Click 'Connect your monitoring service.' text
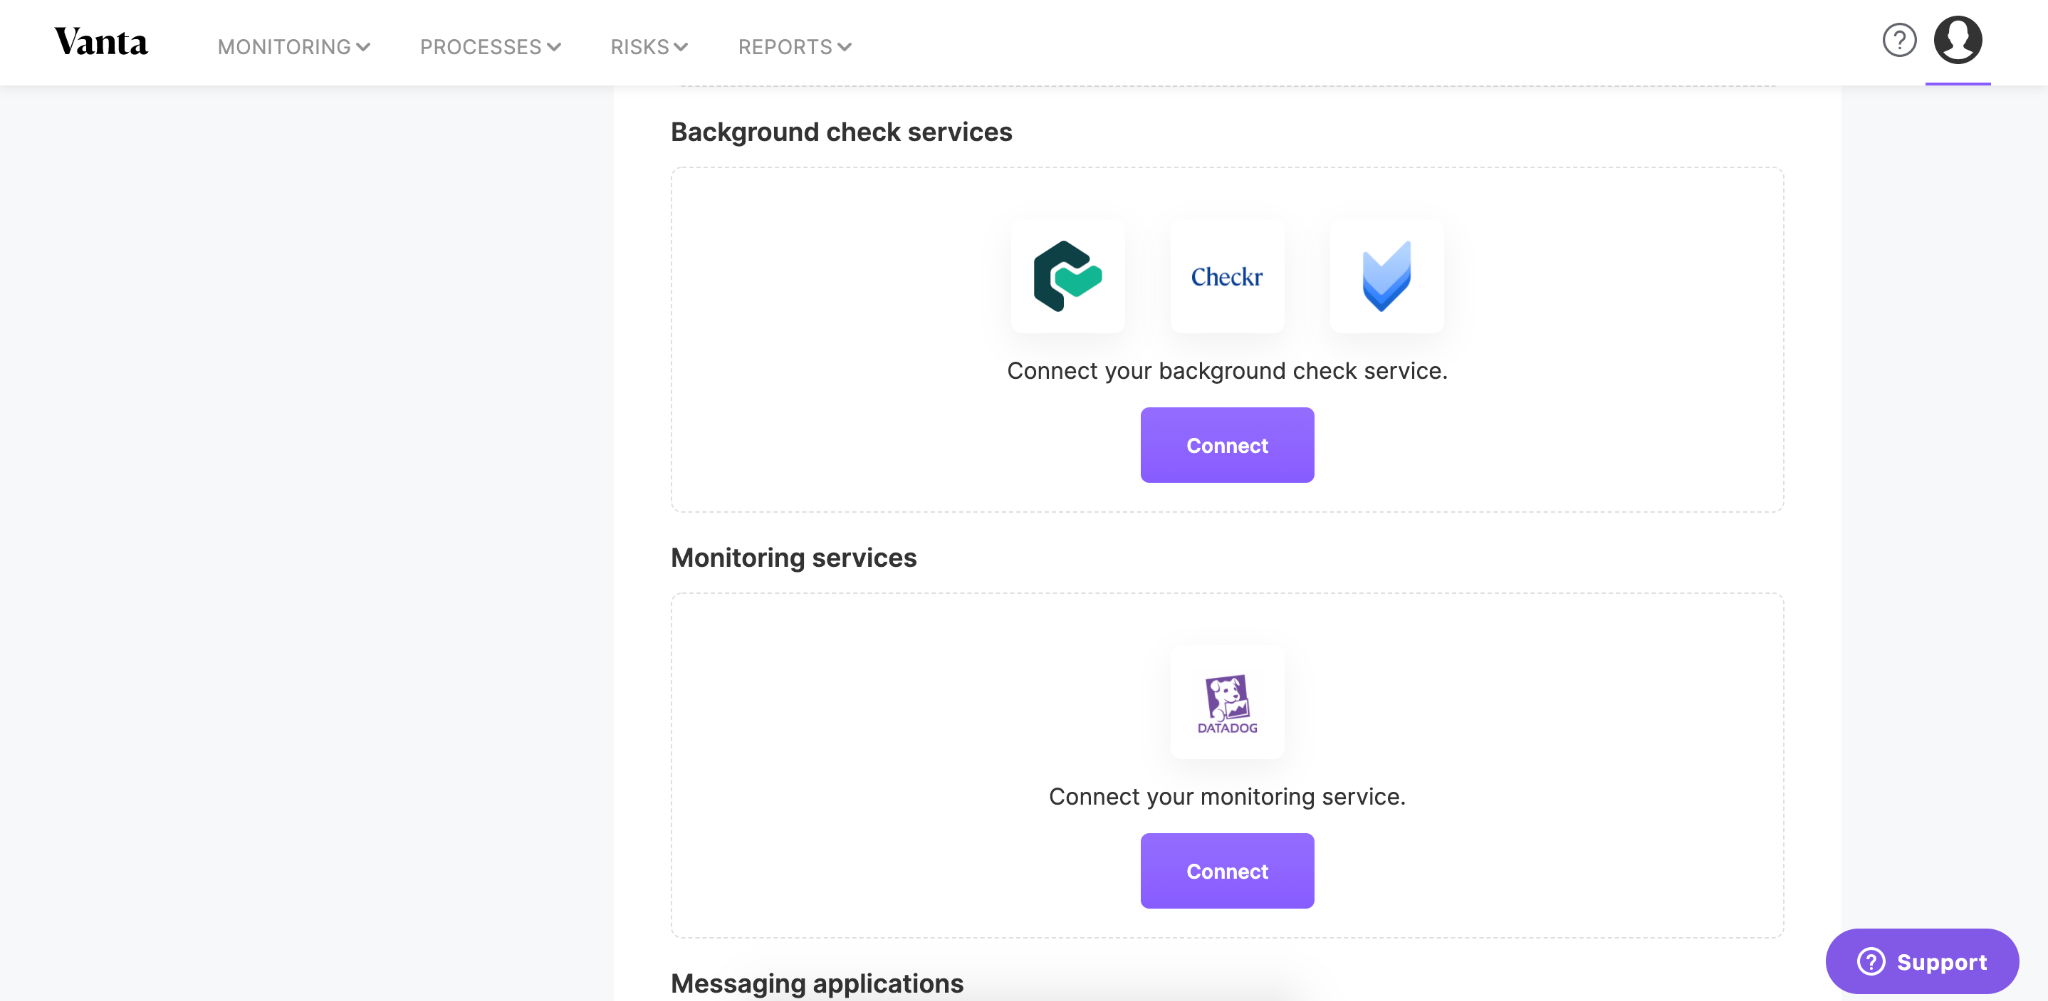The image size is (2048, 1001). (1227, 797)
